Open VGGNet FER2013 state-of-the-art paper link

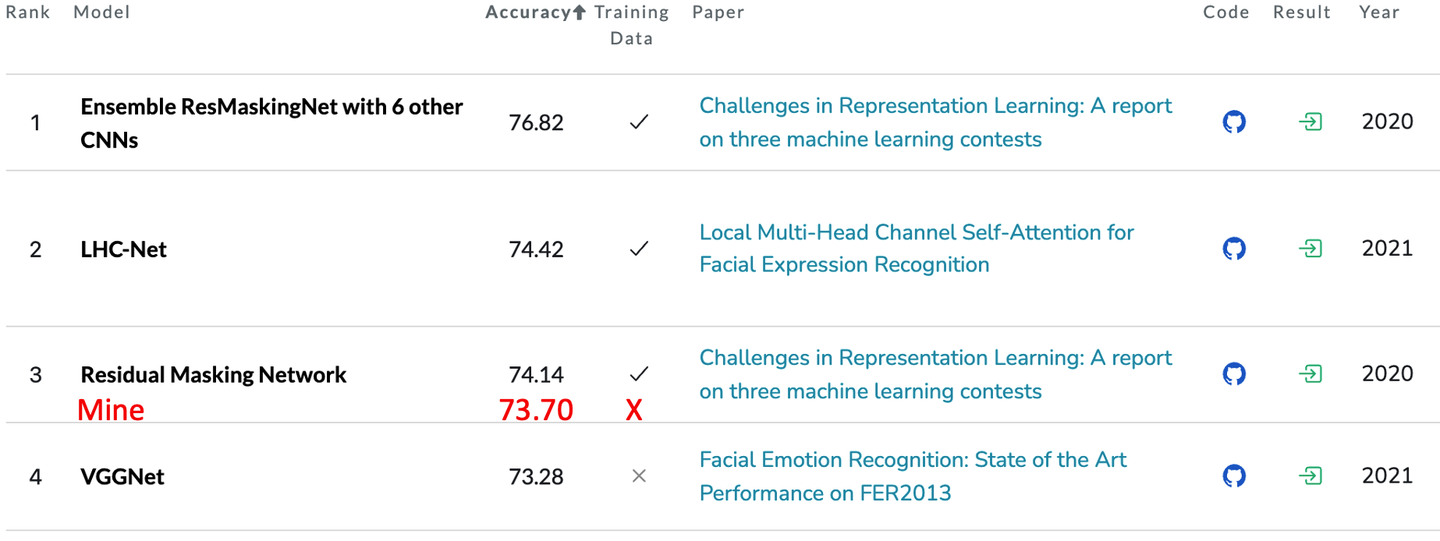[x=912, y=476]
